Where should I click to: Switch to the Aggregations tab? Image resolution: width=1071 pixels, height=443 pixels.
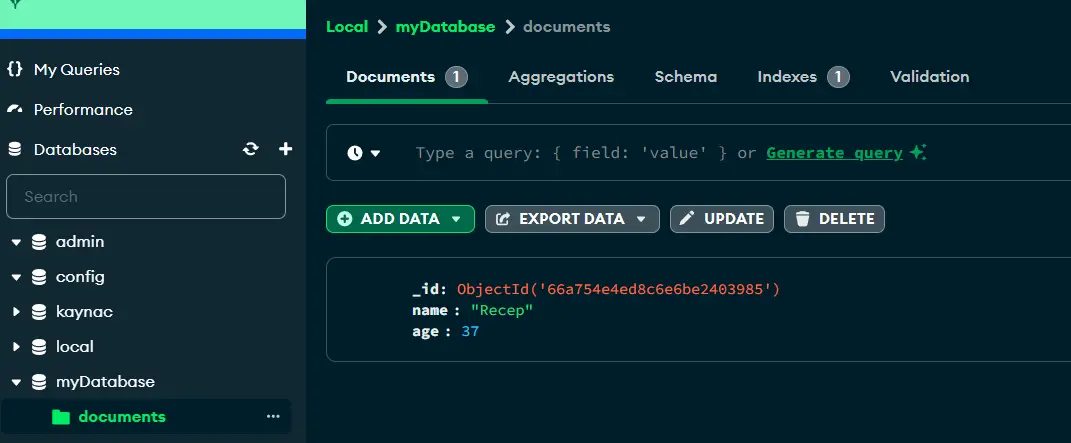click(x=561, y=76)
